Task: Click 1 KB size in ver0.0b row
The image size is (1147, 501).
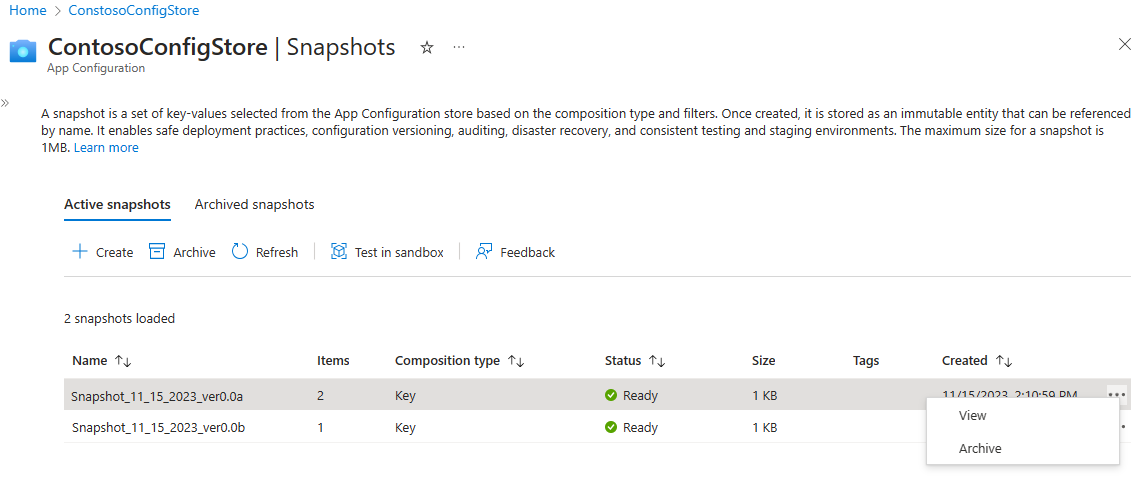Action: tap(764, 427)
